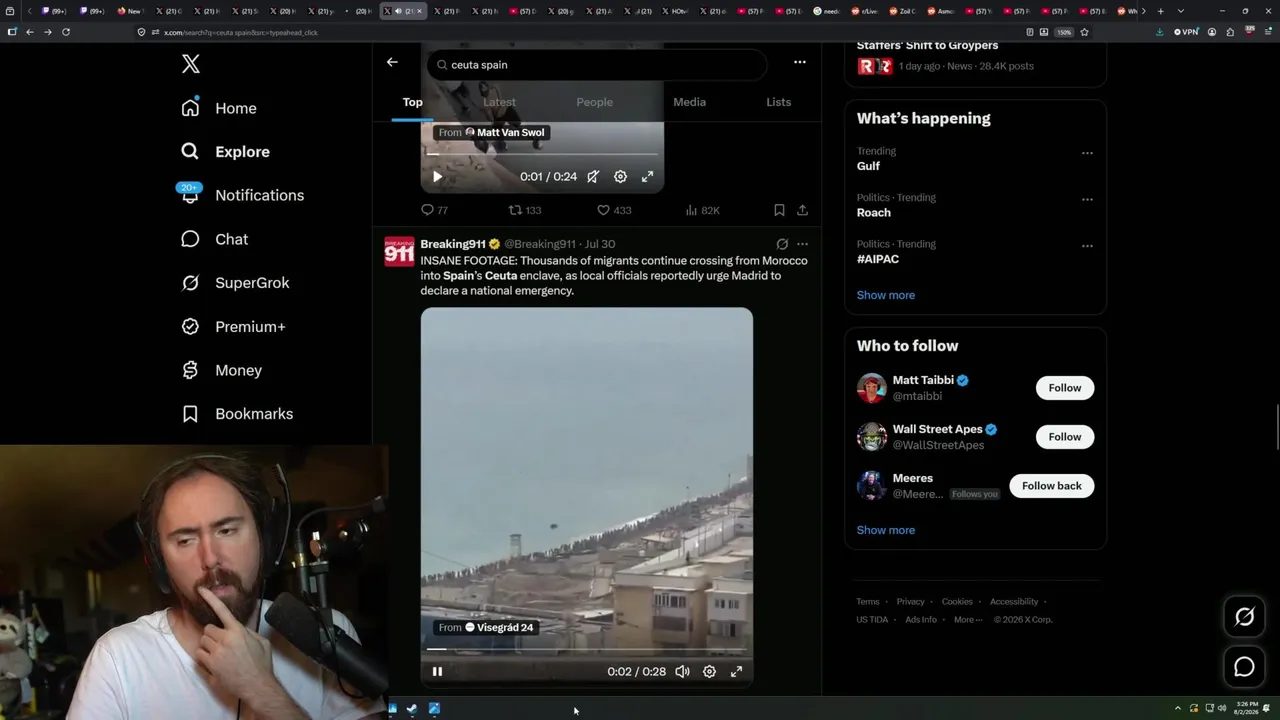Open Money in the sidebar
Image resolution: width=1280 pixels, height=720 pixels.
(x=221, y=370)
